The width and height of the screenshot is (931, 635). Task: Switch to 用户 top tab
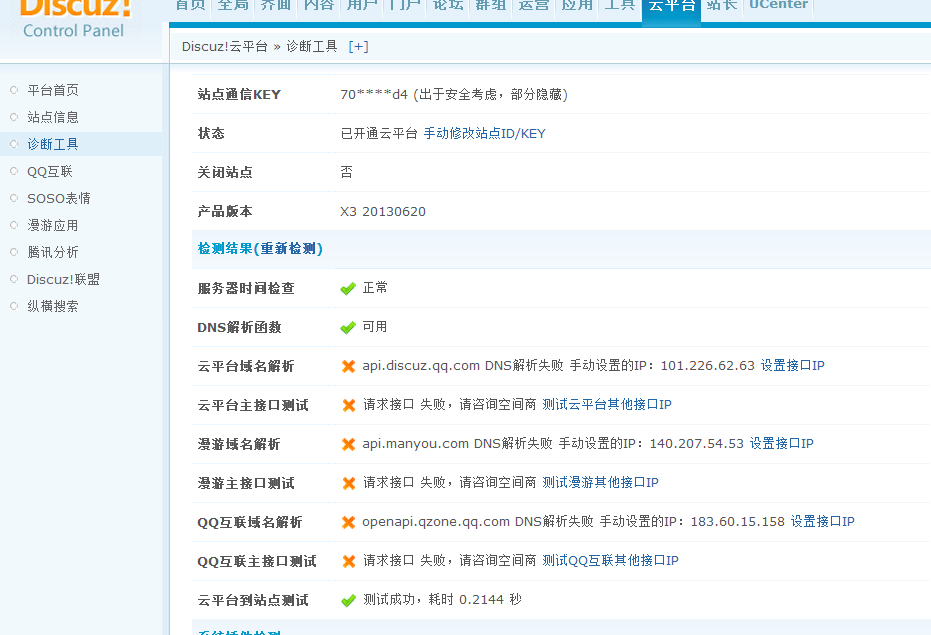[362, 7]
